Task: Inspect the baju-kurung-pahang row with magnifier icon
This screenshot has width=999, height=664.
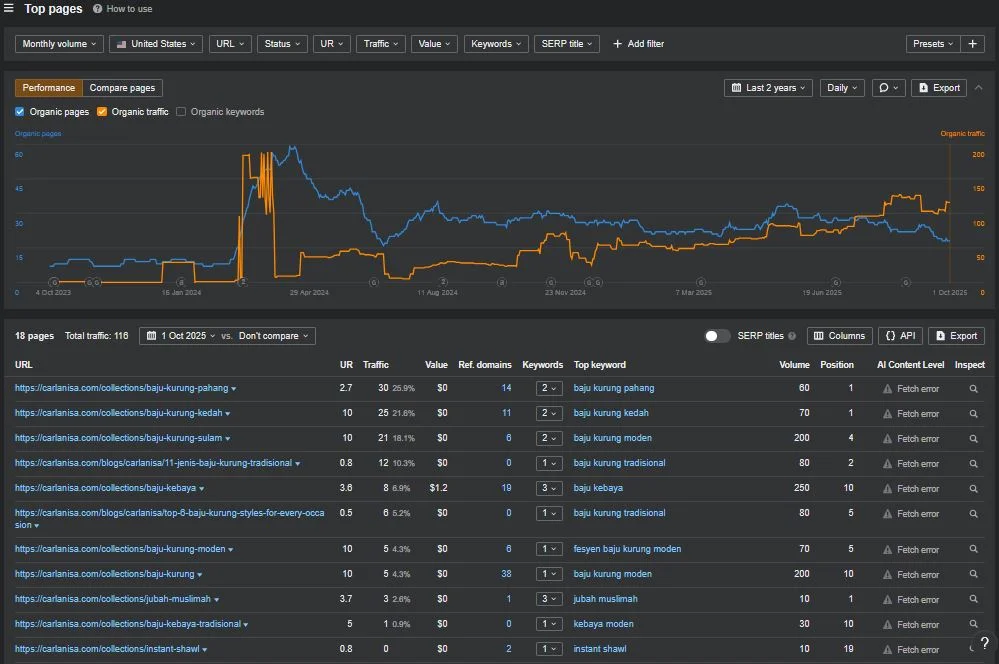Action: click(974, 389)
